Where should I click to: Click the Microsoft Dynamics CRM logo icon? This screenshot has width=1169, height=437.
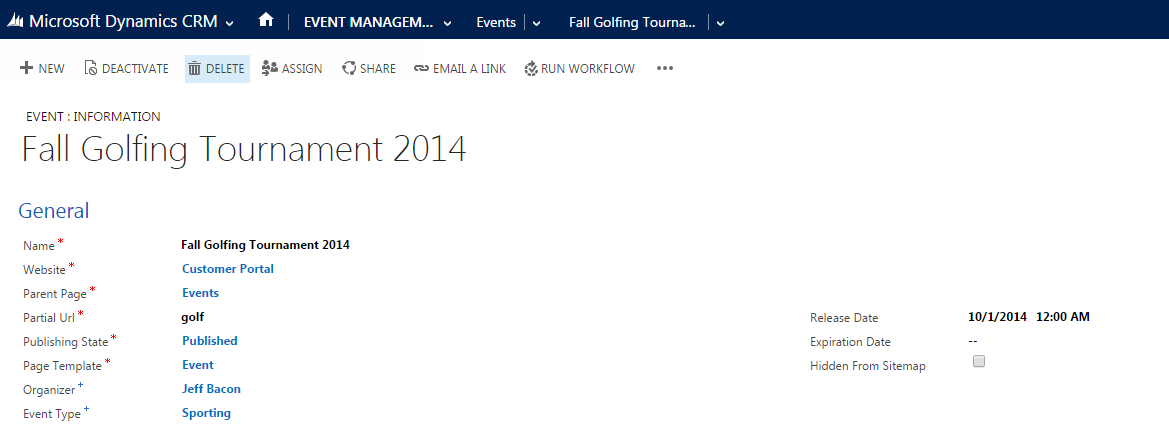[16, 22]
